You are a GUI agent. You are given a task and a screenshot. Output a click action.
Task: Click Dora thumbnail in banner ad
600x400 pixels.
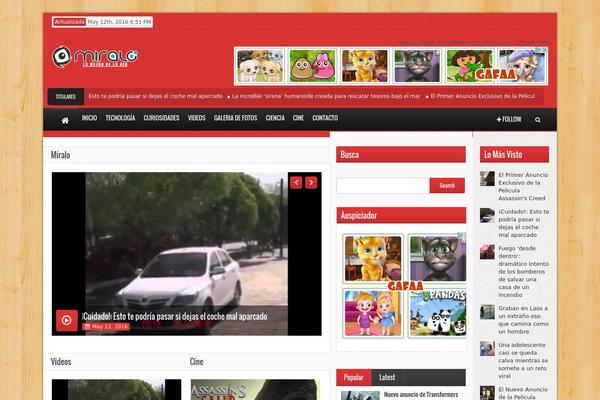tap(470, 66)
